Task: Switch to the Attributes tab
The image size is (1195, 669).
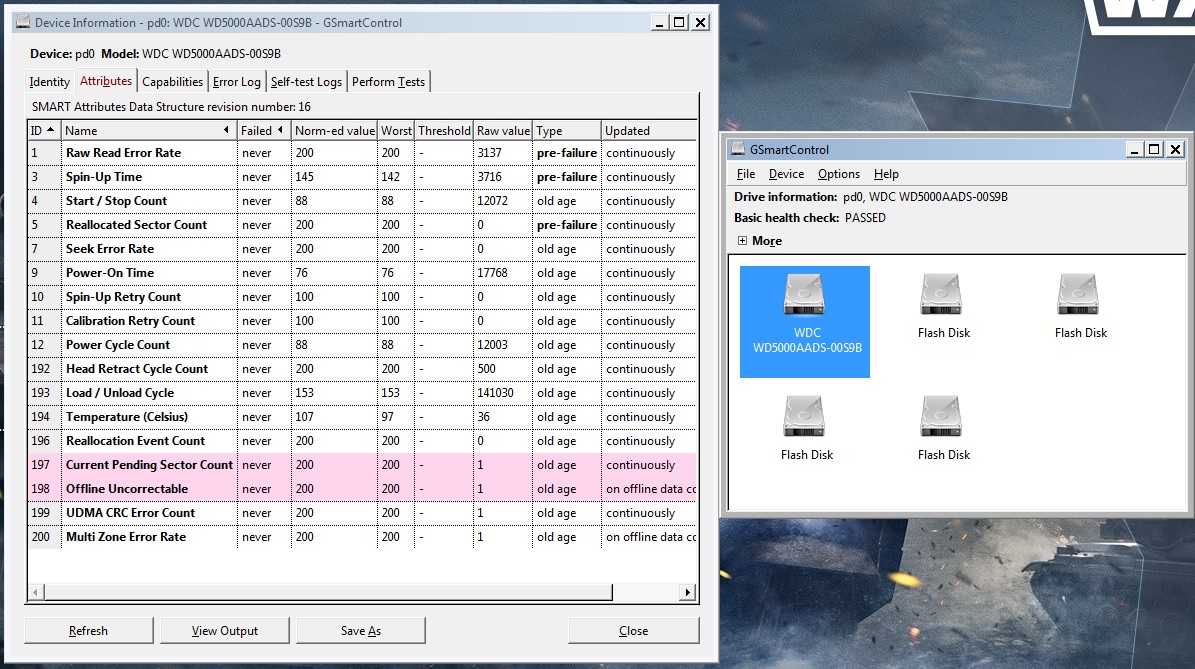Action: point(106,81)
